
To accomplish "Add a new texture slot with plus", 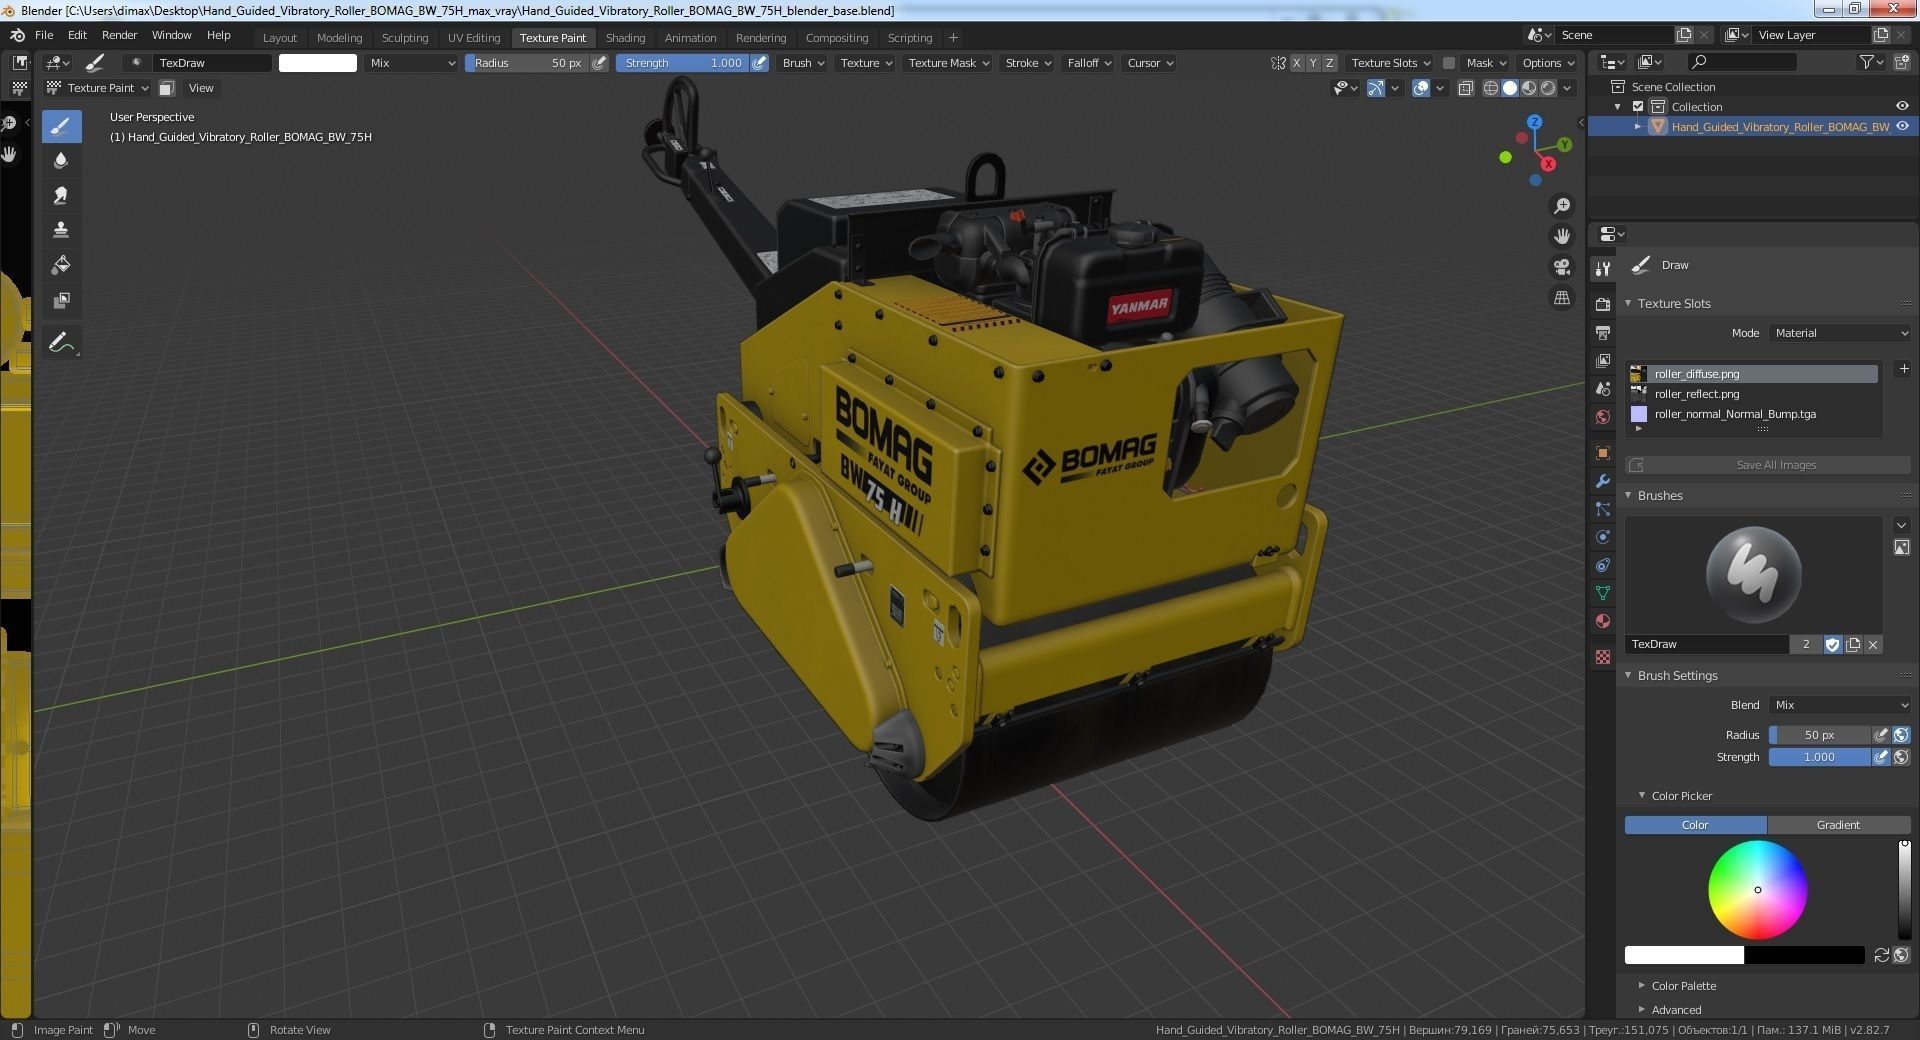I will coord(1903,369).
